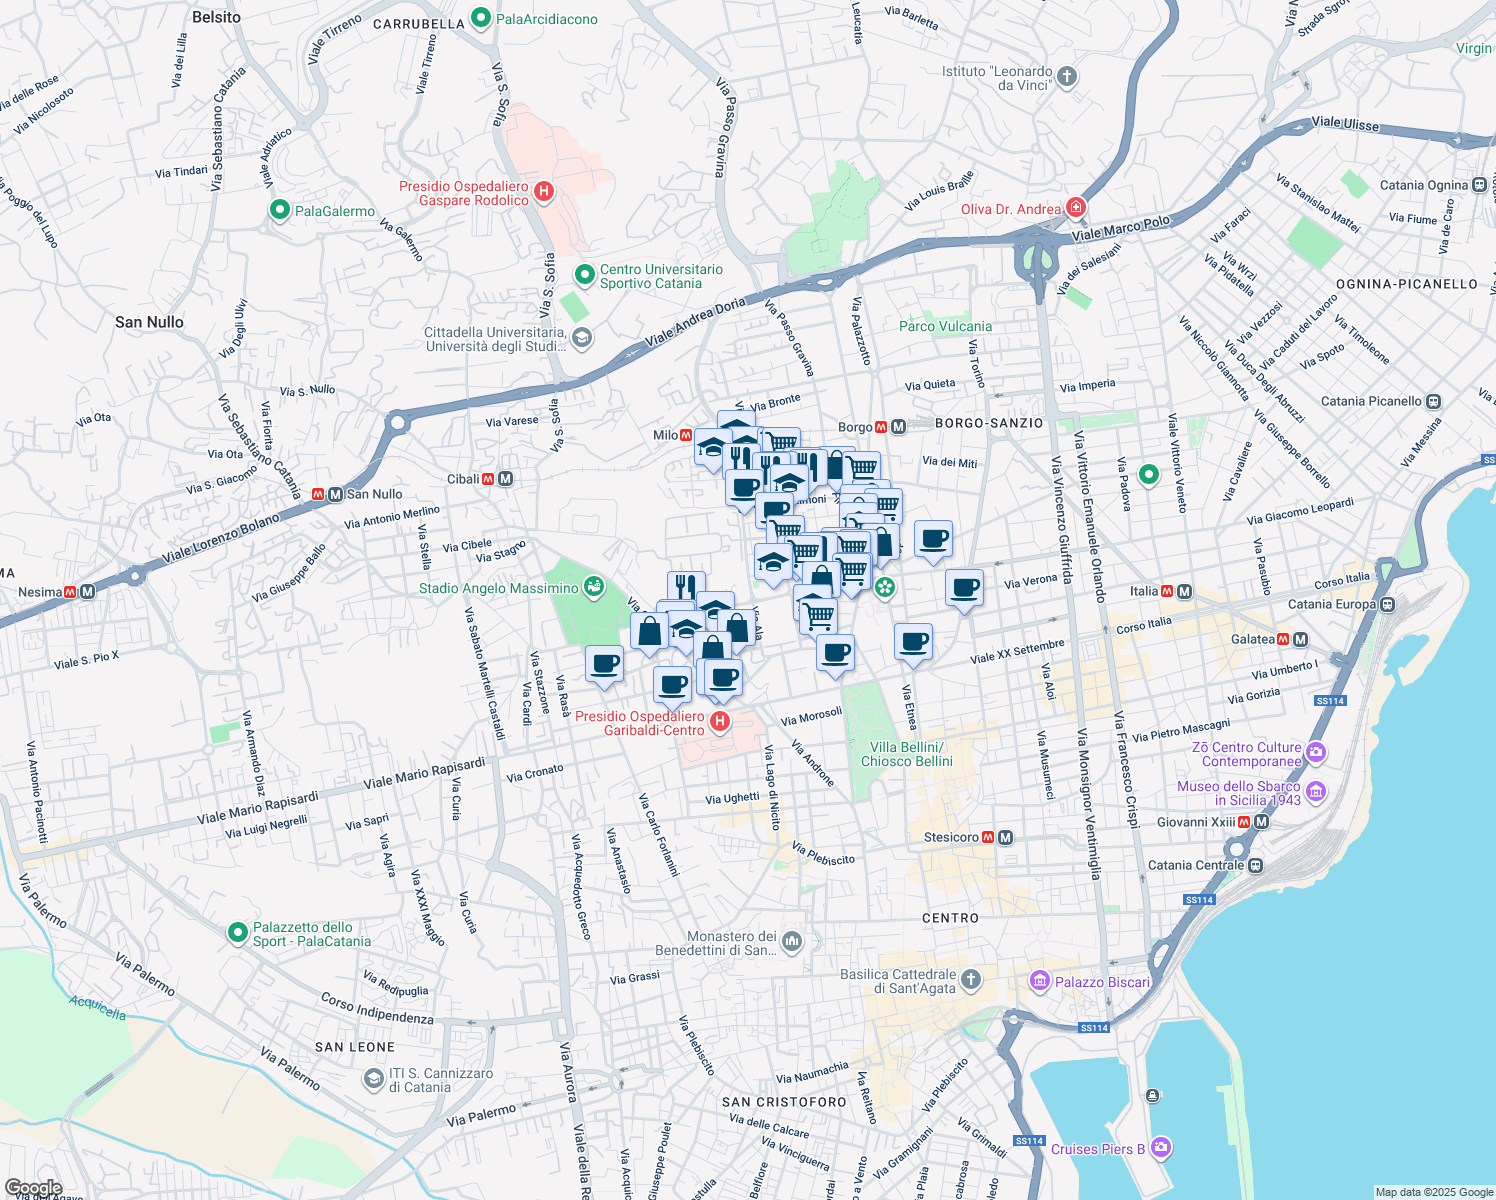Click the Nesima metro station icon
Image resolution: width=1496 pixels, height=1200 pixels.
87,592
